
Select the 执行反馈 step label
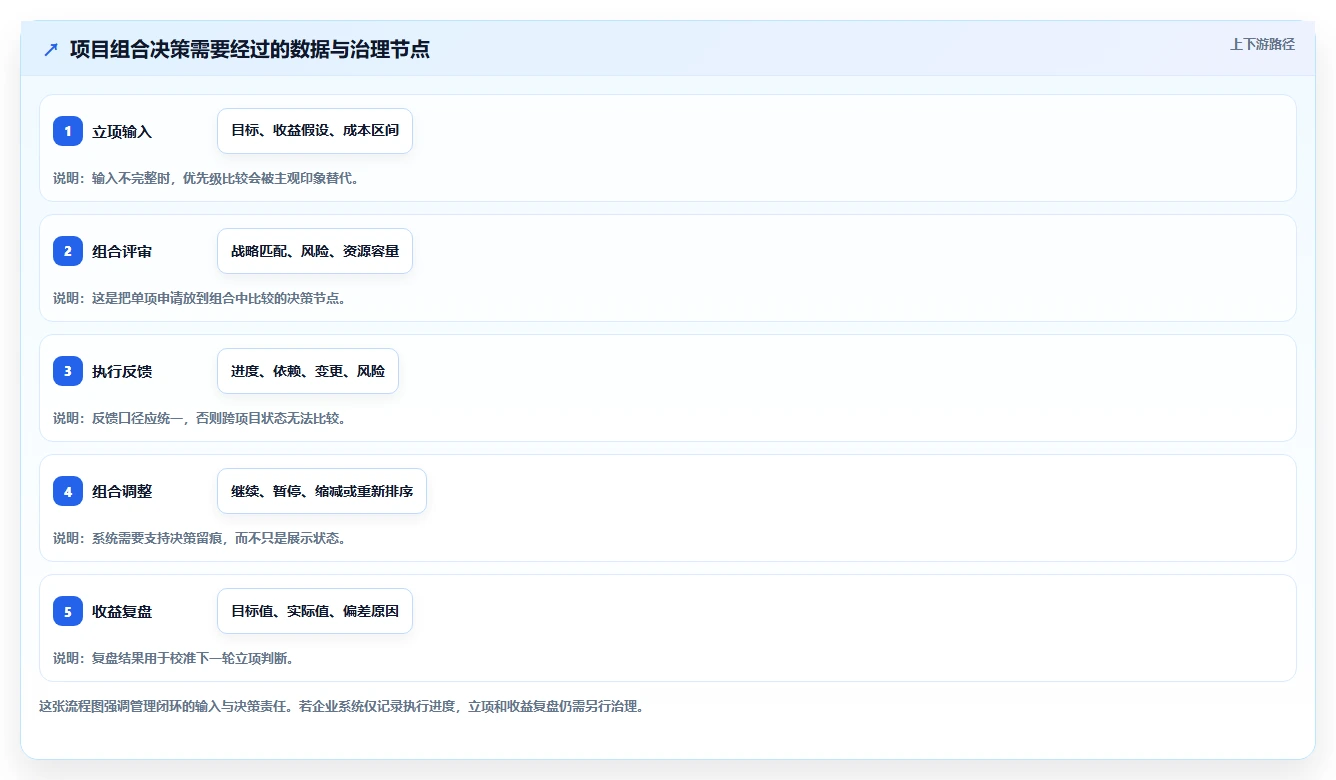click(122, 372)
